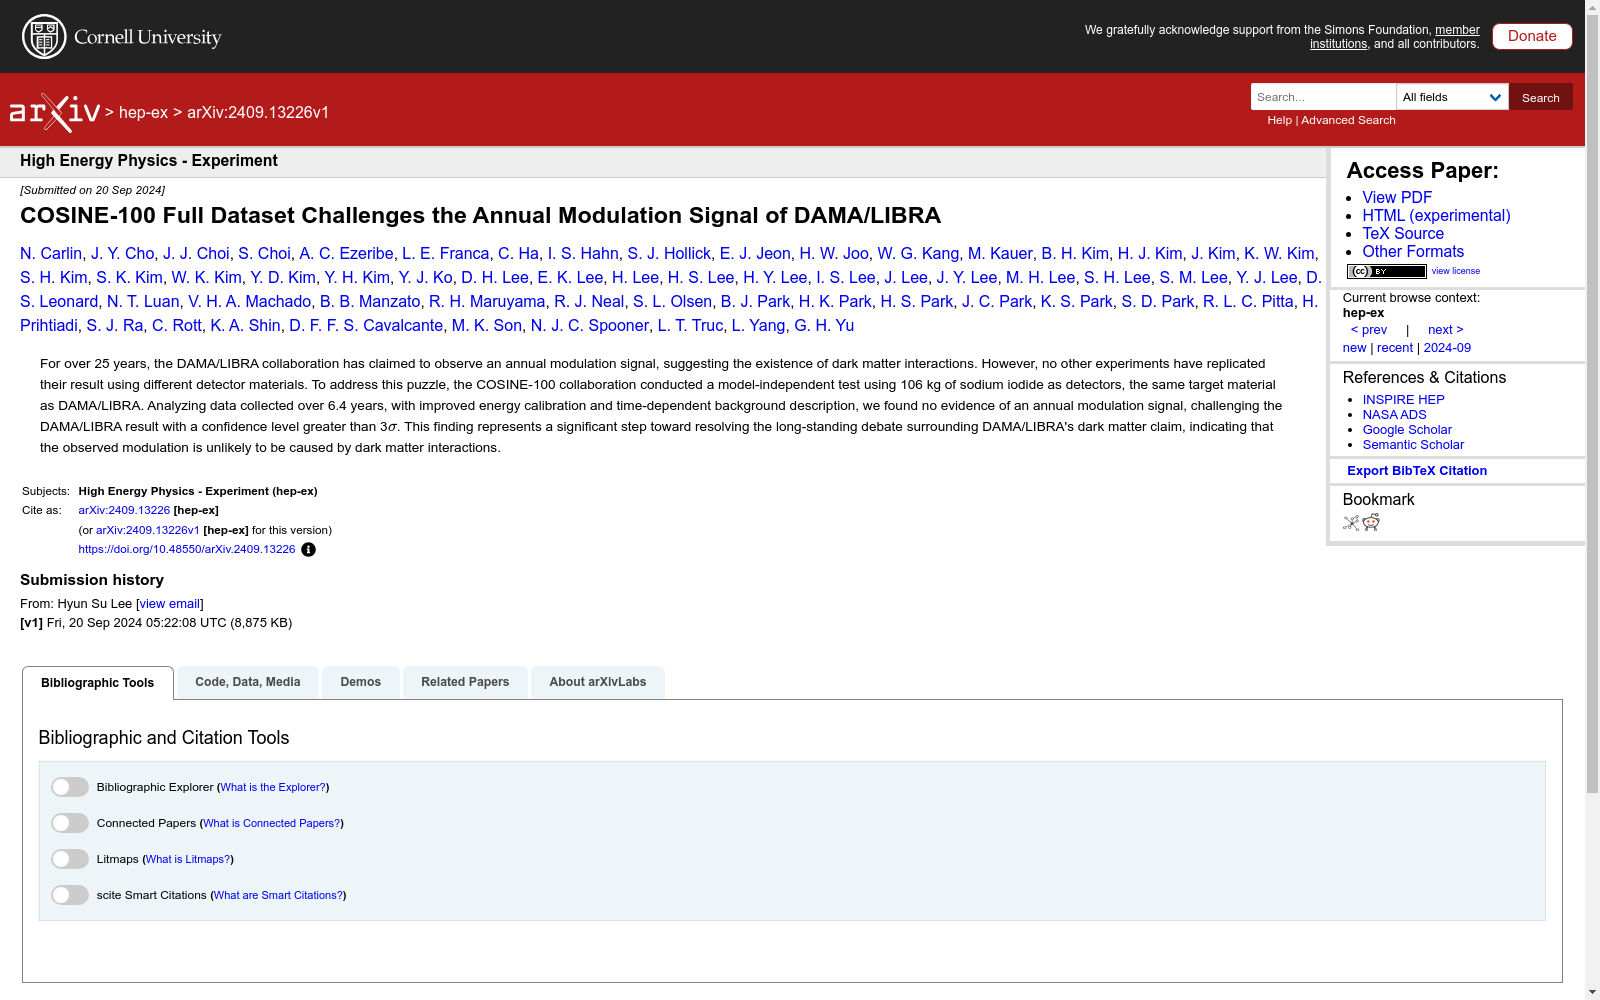Bookmark with the Reddit icon

(1371, 522)
